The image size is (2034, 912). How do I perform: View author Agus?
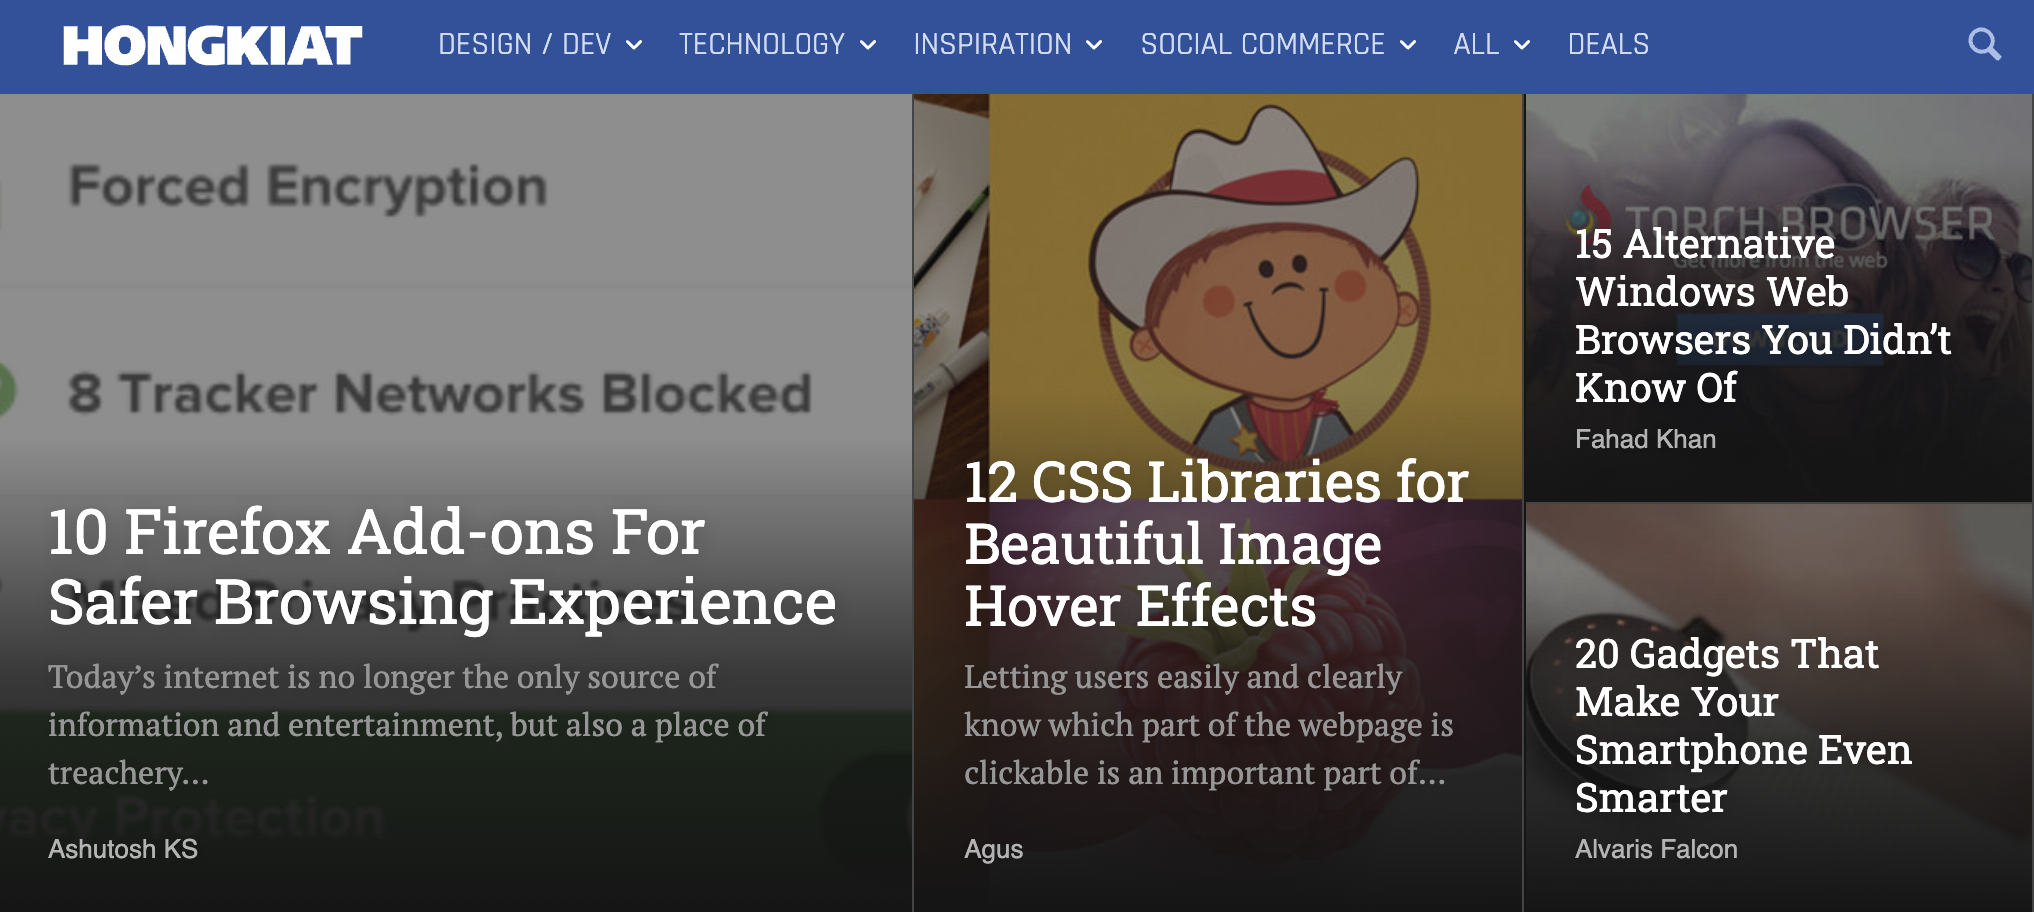coord(993,849)
